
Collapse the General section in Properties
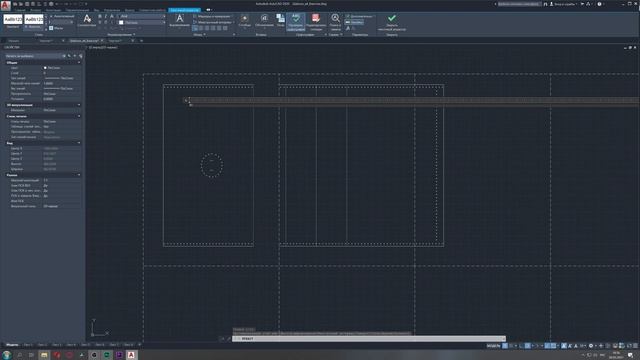click(x=79, y=62)
